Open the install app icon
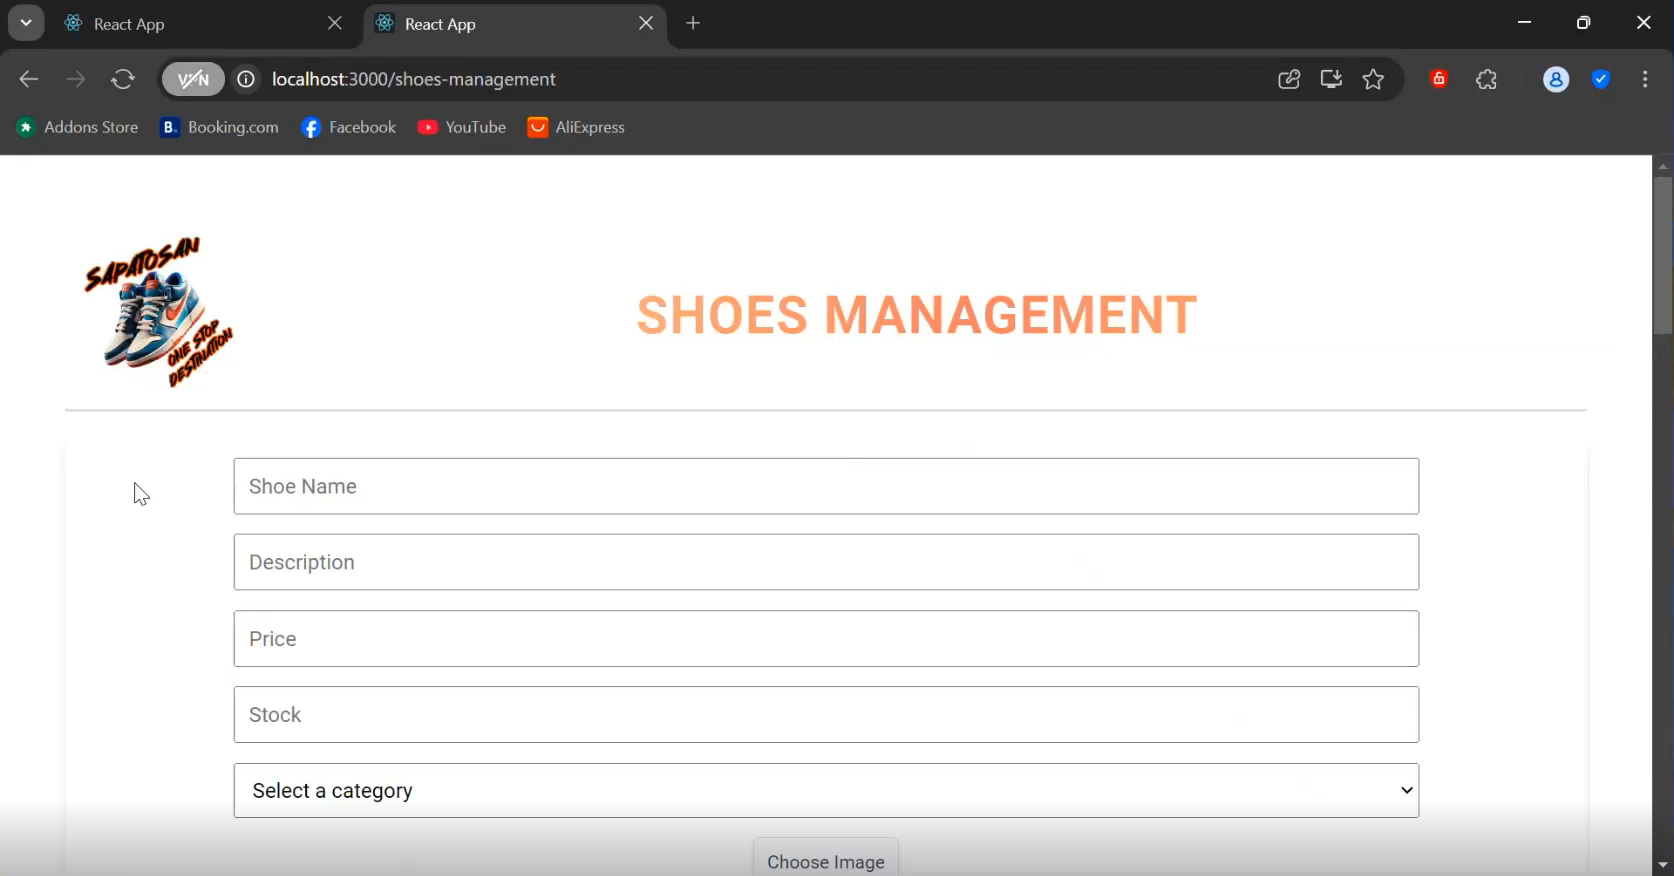This screenshot has height=876, width=1674. [1331, 79]
